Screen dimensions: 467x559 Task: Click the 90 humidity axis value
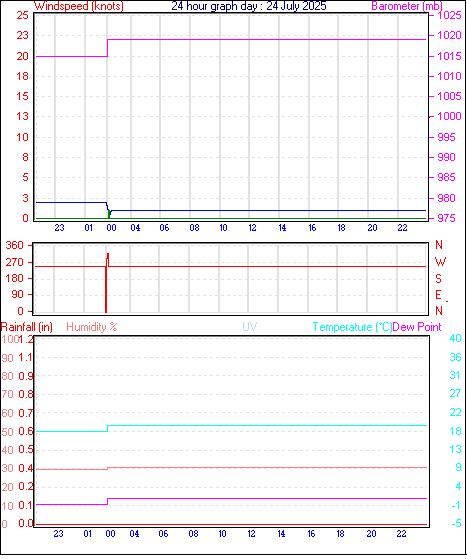click(x=7, y=358)
